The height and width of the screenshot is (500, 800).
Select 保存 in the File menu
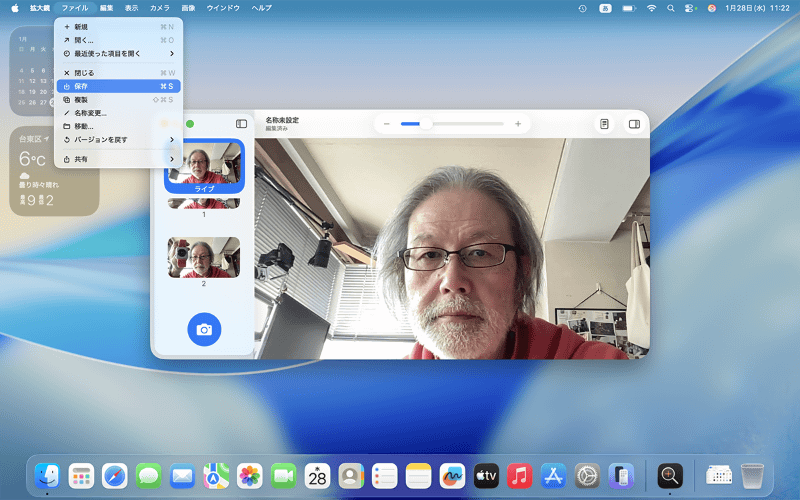coord(118,86)
